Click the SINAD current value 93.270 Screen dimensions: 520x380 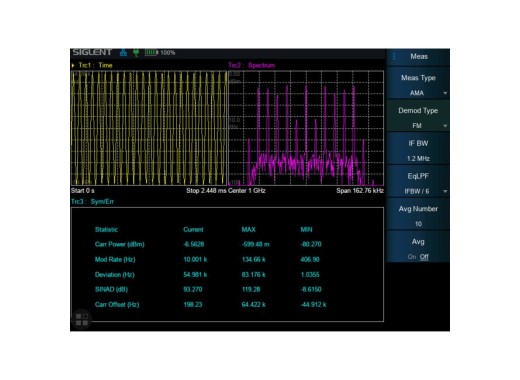coord(193,289)
